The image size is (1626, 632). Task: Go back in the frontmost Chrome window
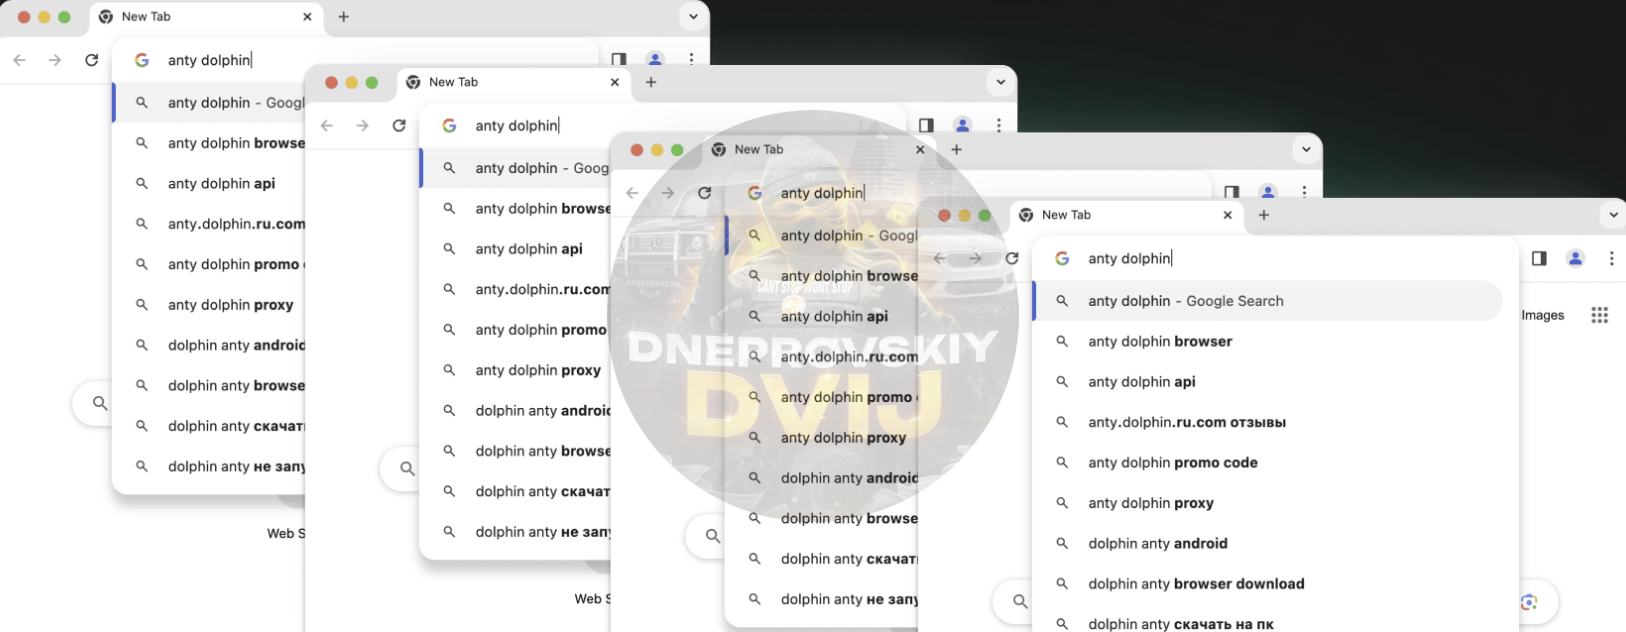coord(940,258)
